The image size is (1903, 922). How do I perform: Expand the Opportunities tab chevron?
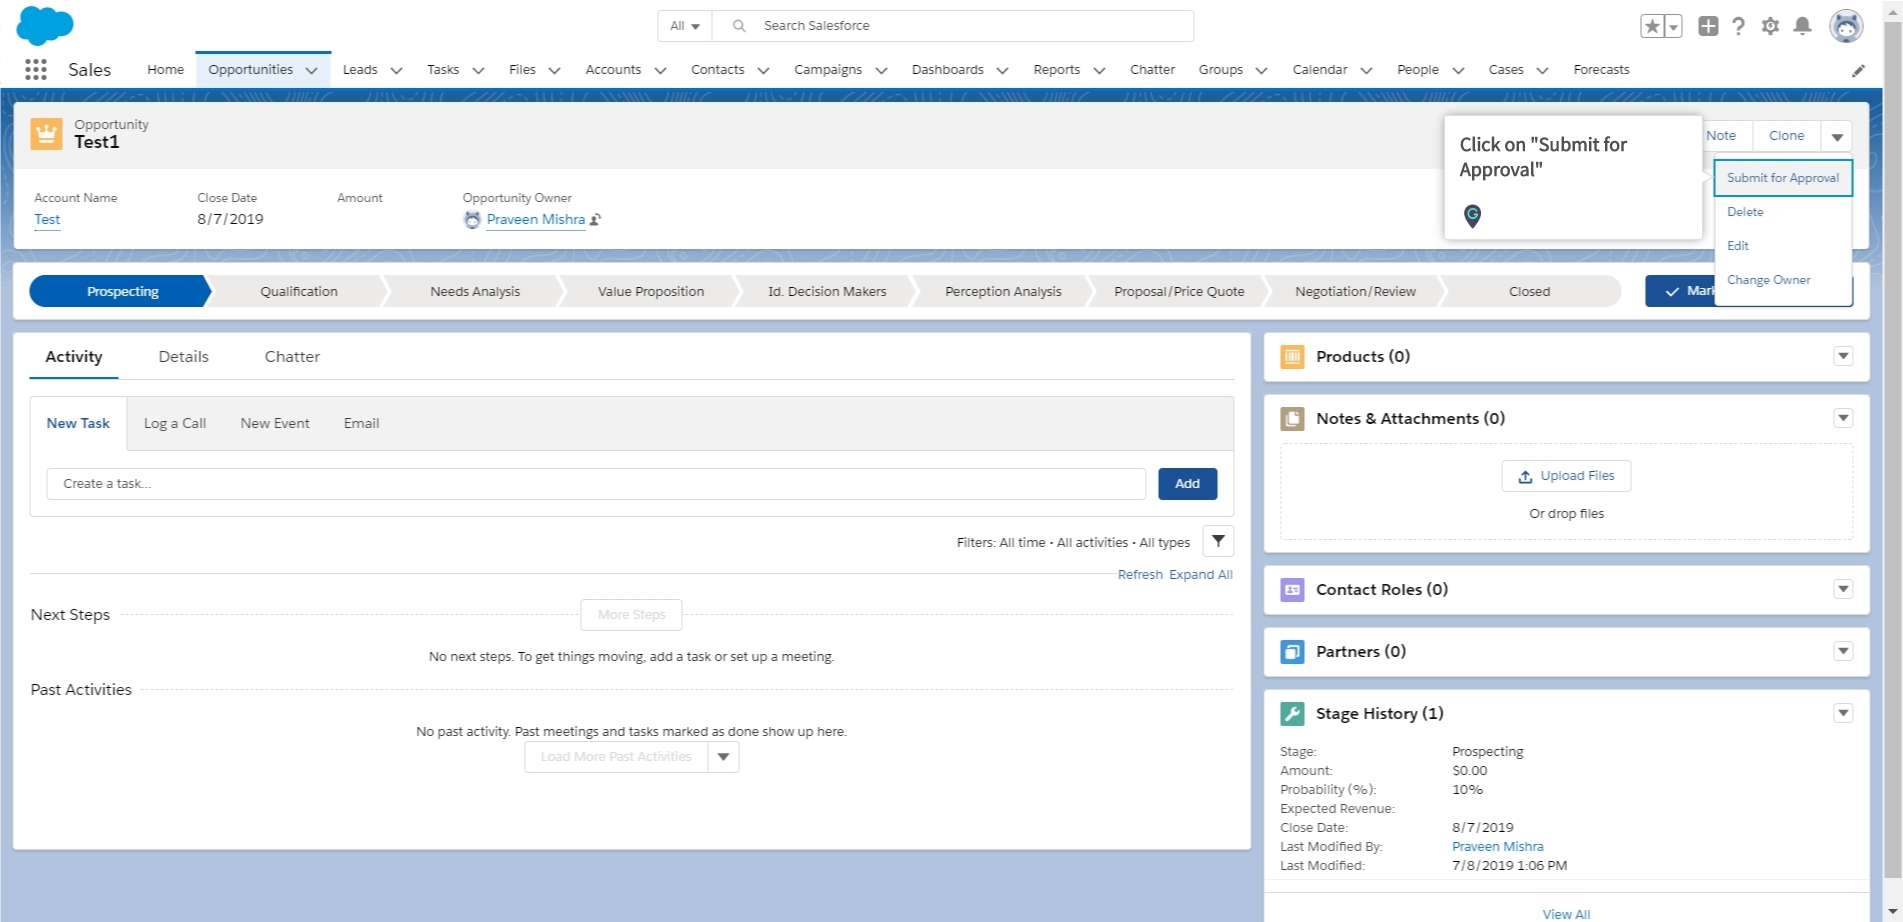(x=311, y=70)
